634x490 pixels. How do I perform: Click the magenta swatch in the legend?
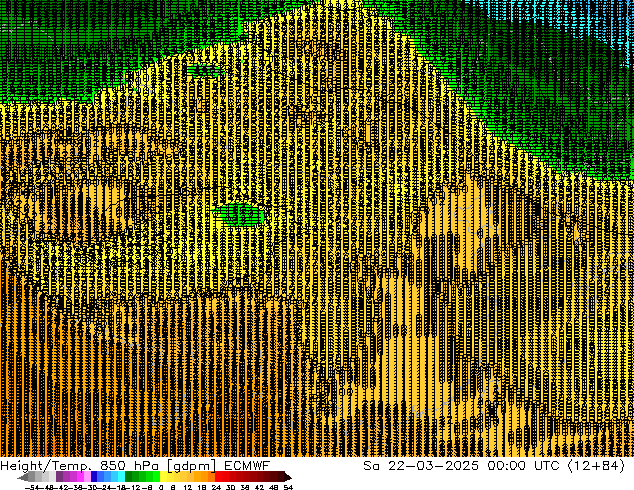tap(80, 477)
